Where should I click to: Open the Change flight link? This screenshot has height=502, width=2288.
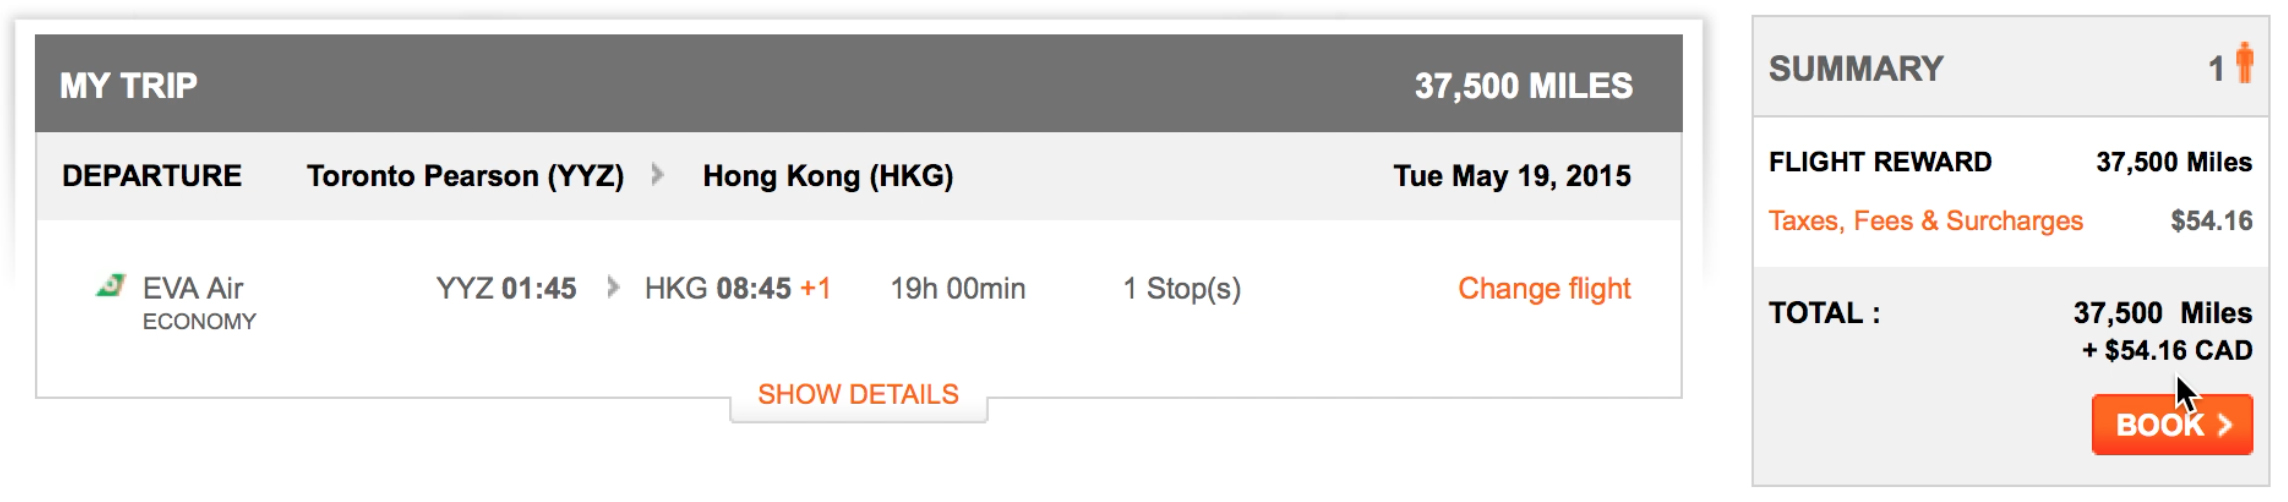1544,288
